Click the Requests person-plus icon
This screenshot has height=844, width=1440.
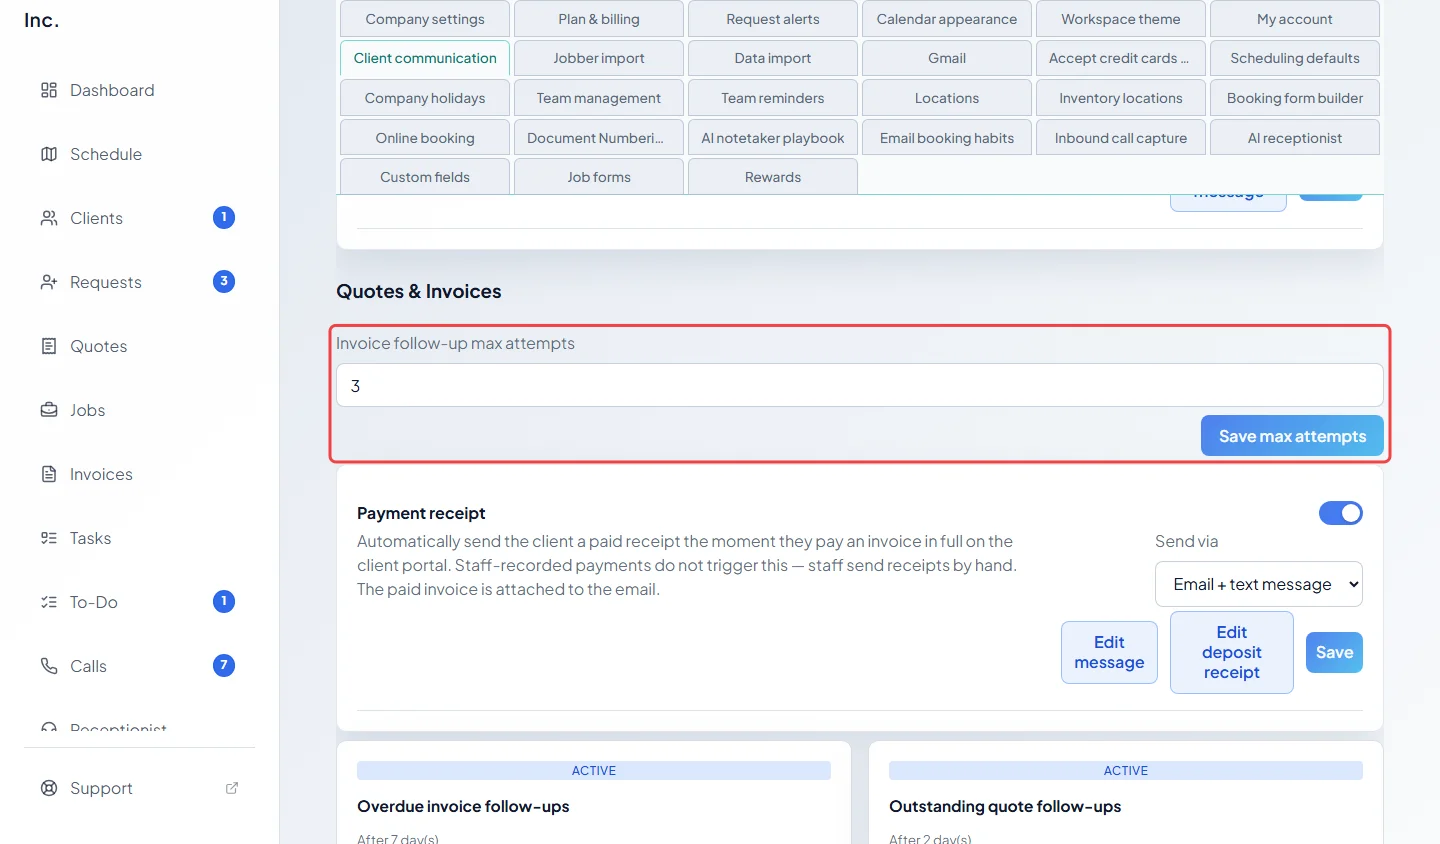click(49, 282)
